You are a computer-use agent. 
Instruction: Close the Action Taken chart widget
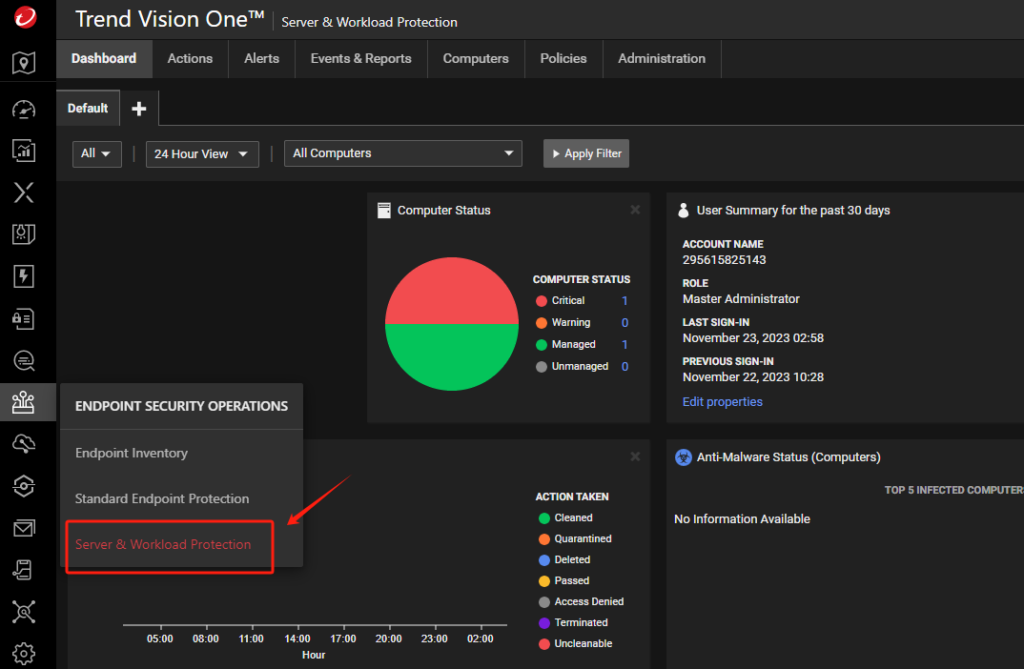(x=635, y=457)
